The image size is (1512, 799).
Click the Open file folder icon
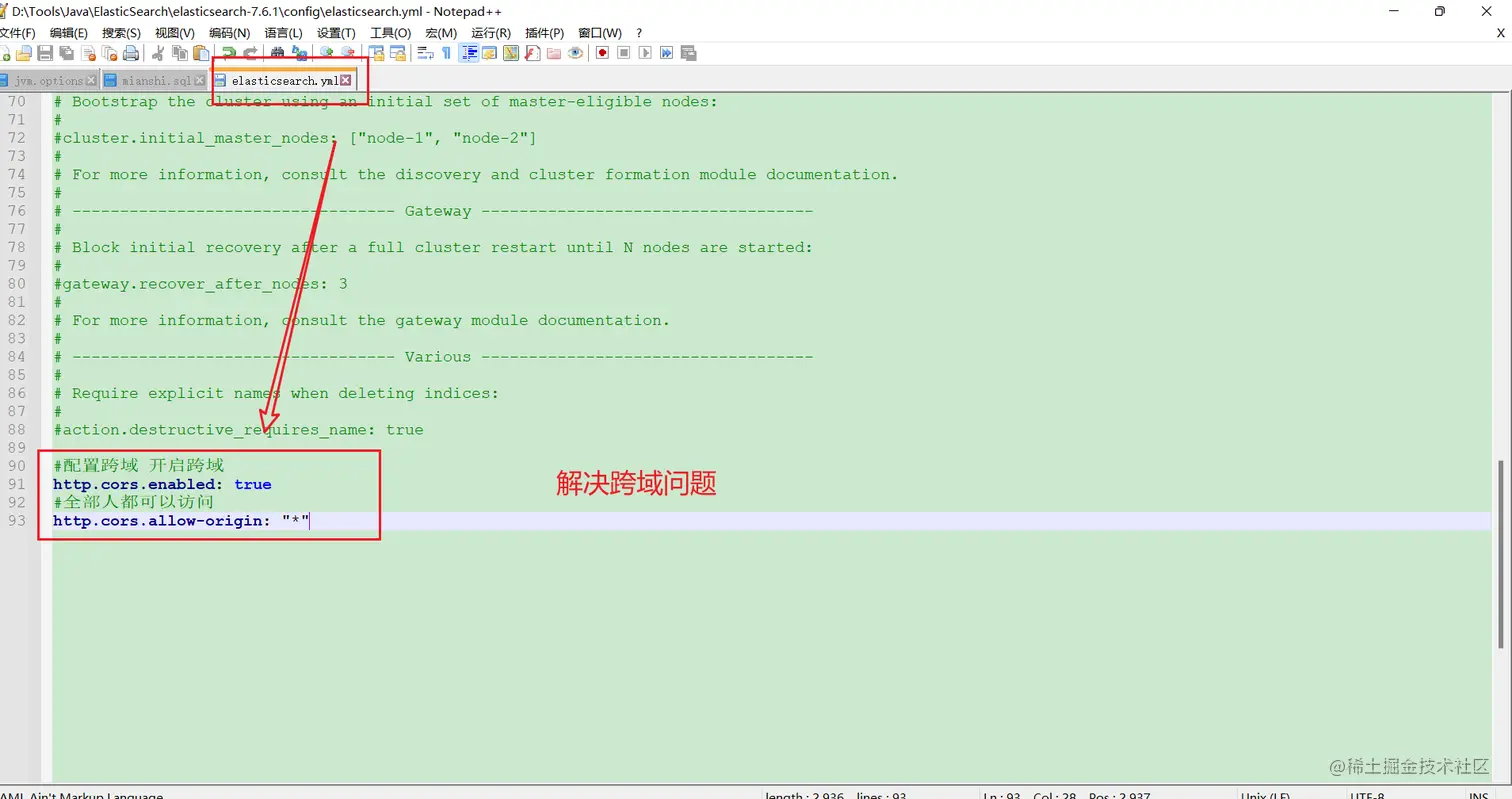tap(24, 53)
